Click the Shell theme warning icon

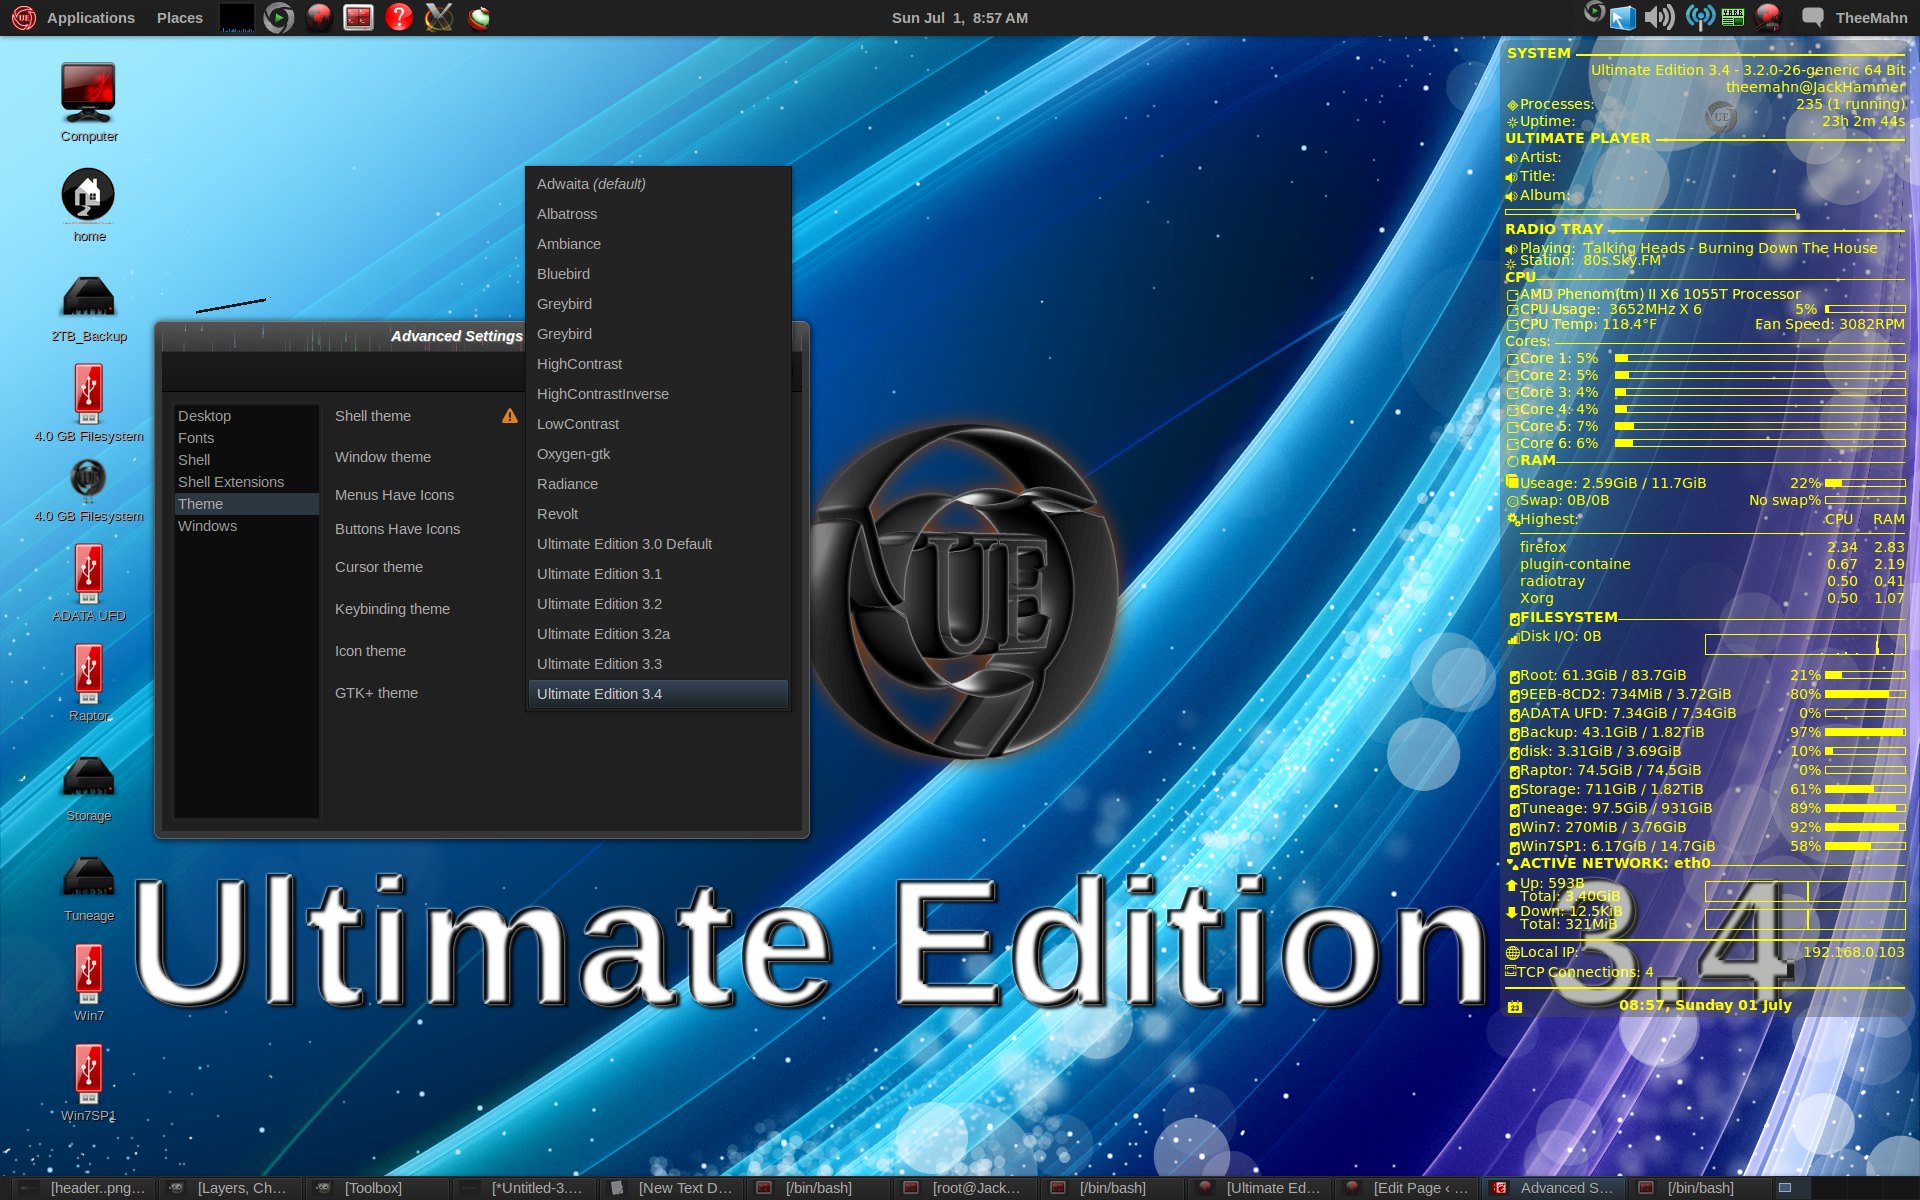click(x=510, y=416)
